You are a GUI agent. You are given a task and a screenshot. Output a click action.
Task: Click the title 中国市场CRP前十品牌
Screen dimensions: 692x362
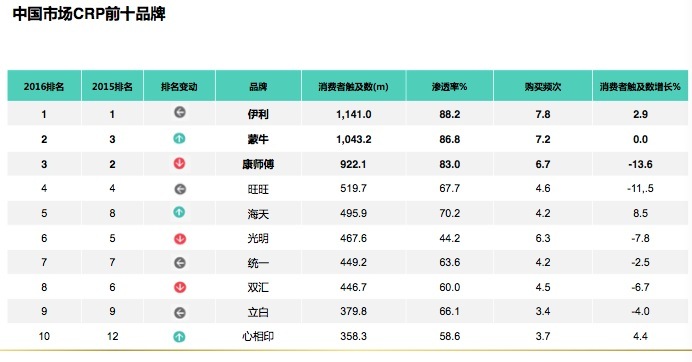(89, 14)
